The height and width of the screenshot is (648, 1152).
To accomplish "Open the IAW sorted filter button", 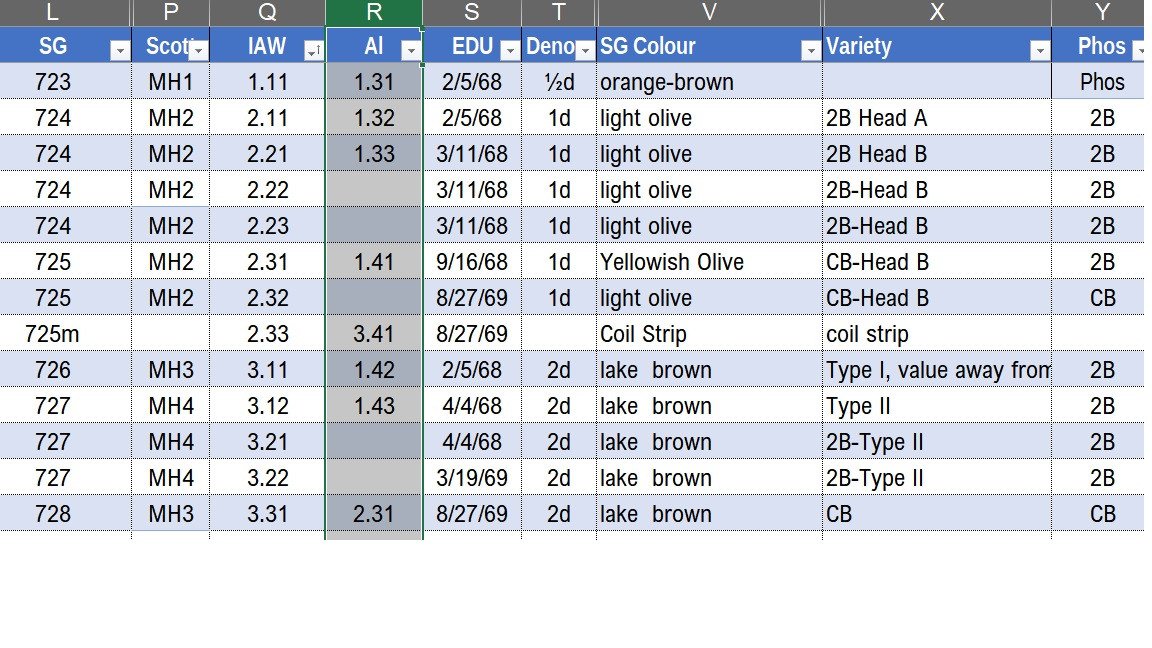I will point(313,50).
